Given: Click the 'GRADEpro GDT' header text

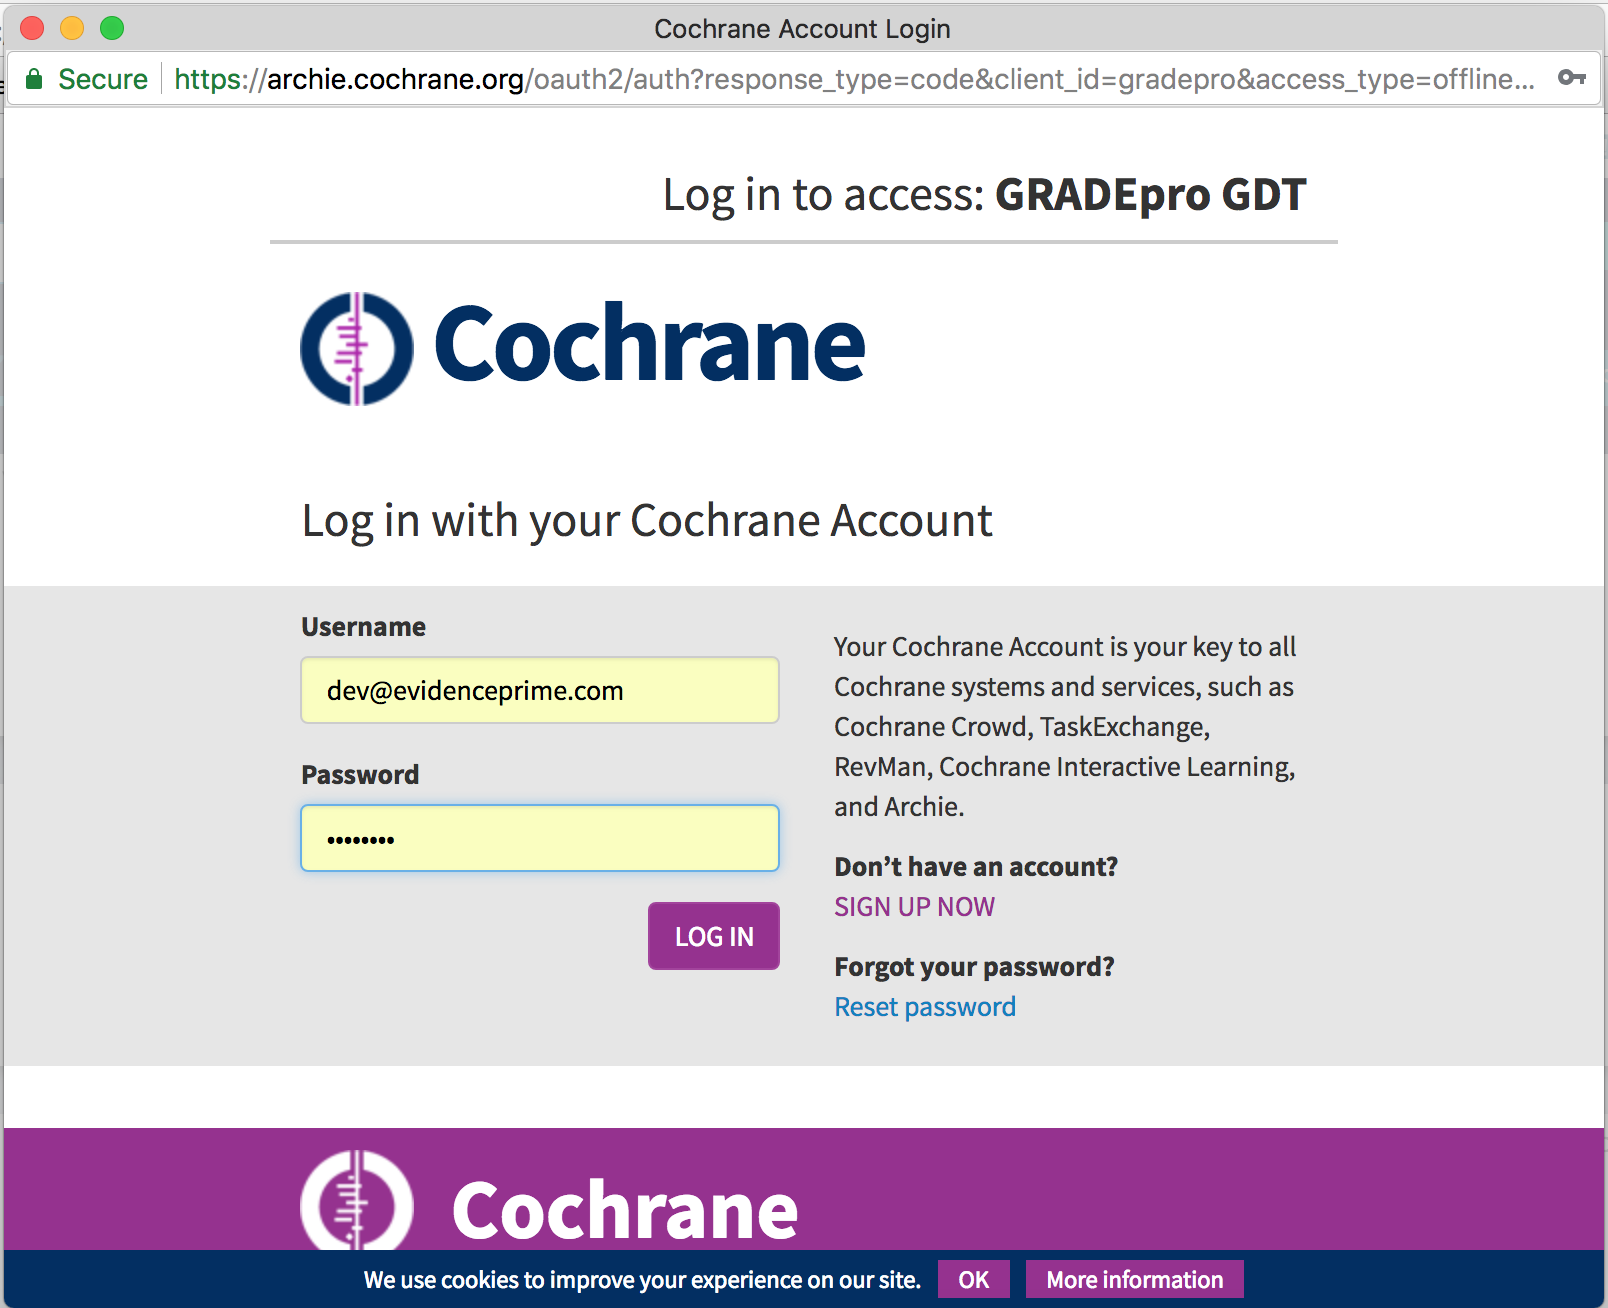Looking at the screenshot, I should (1151, 194).
